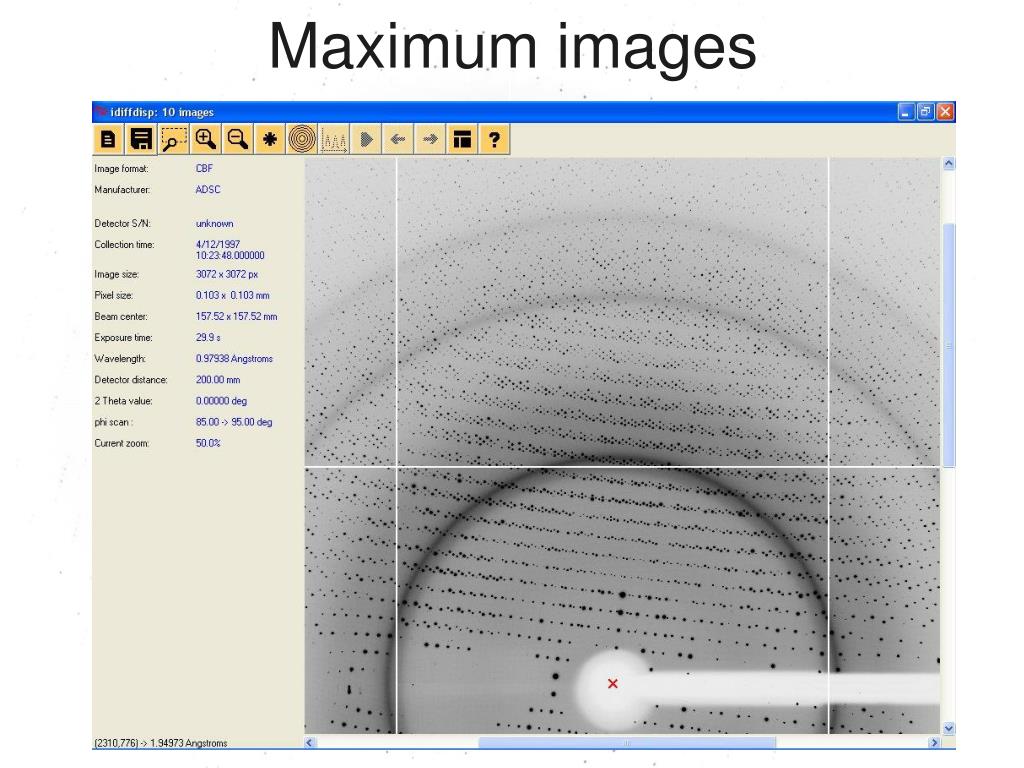The width and height of the screenshot is (1024, 768).
Task: Close the idiffdisp window
Action: click(945, 112)
